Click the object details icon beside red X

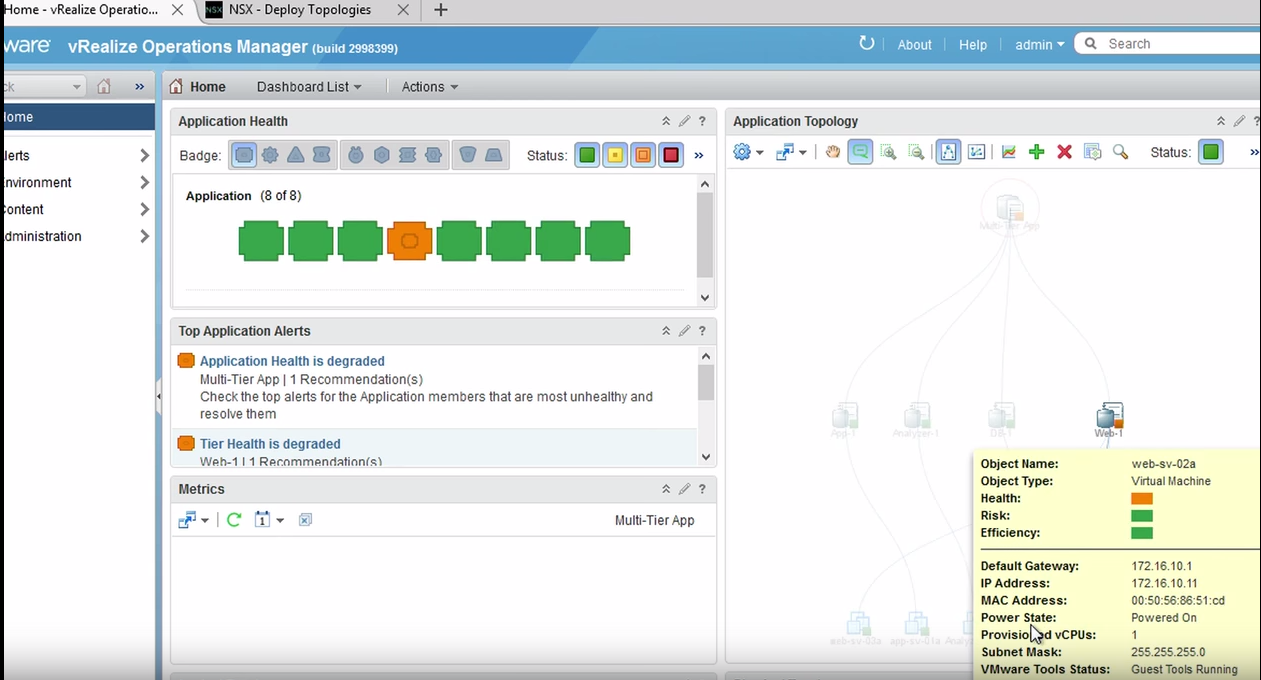click(1093, 152)
